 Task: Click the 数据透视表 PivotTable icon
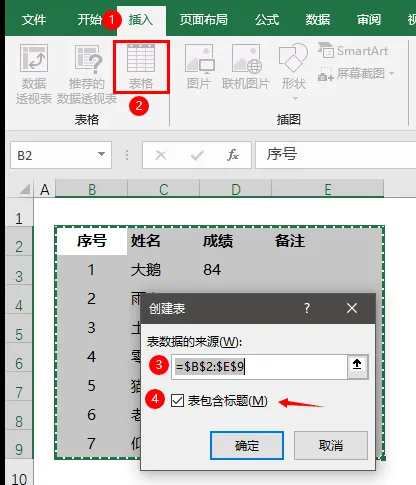34,74
